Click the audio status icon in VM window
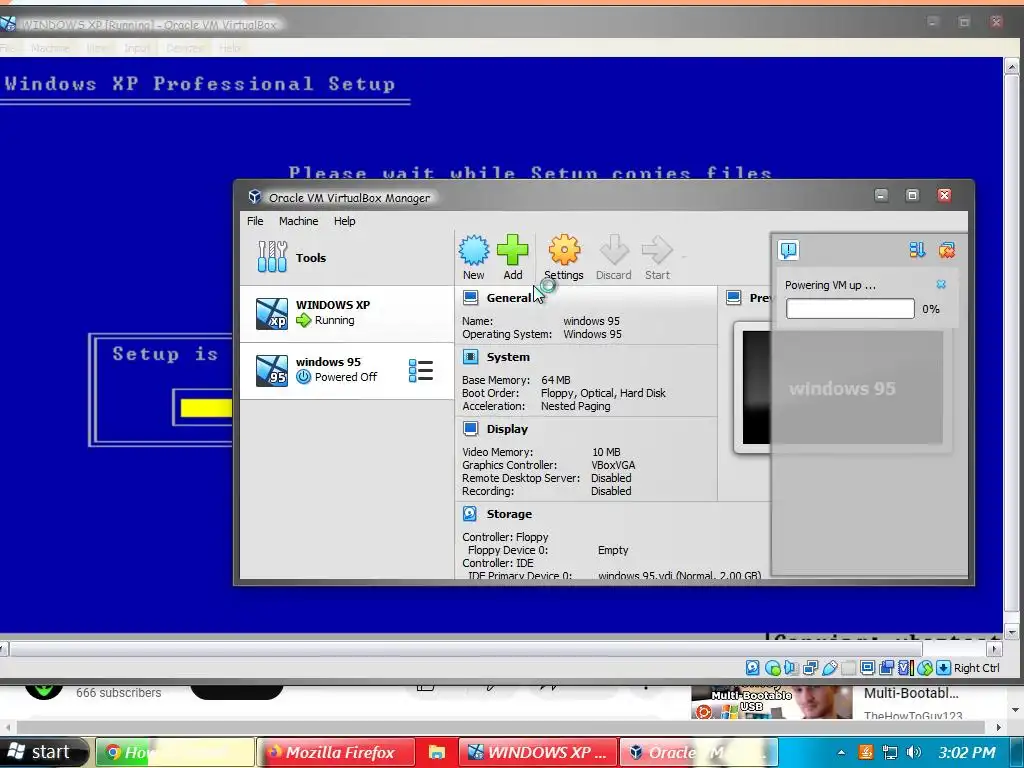 tap(791, 667)
